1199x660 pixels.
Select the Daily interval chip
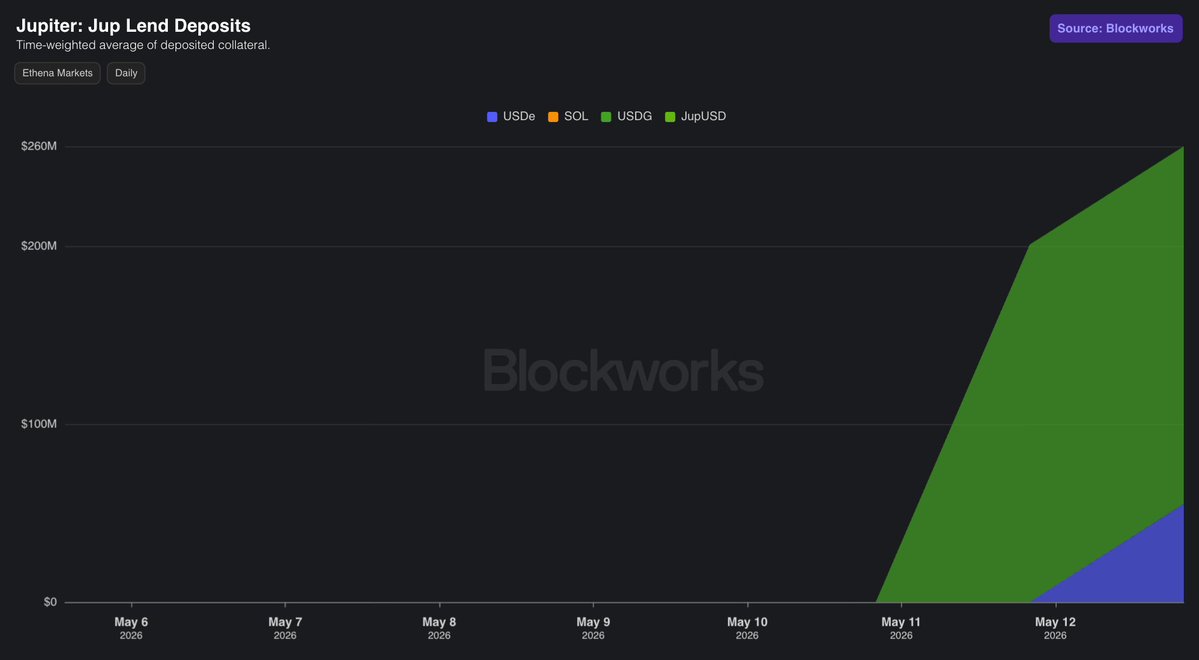[126, 73]
